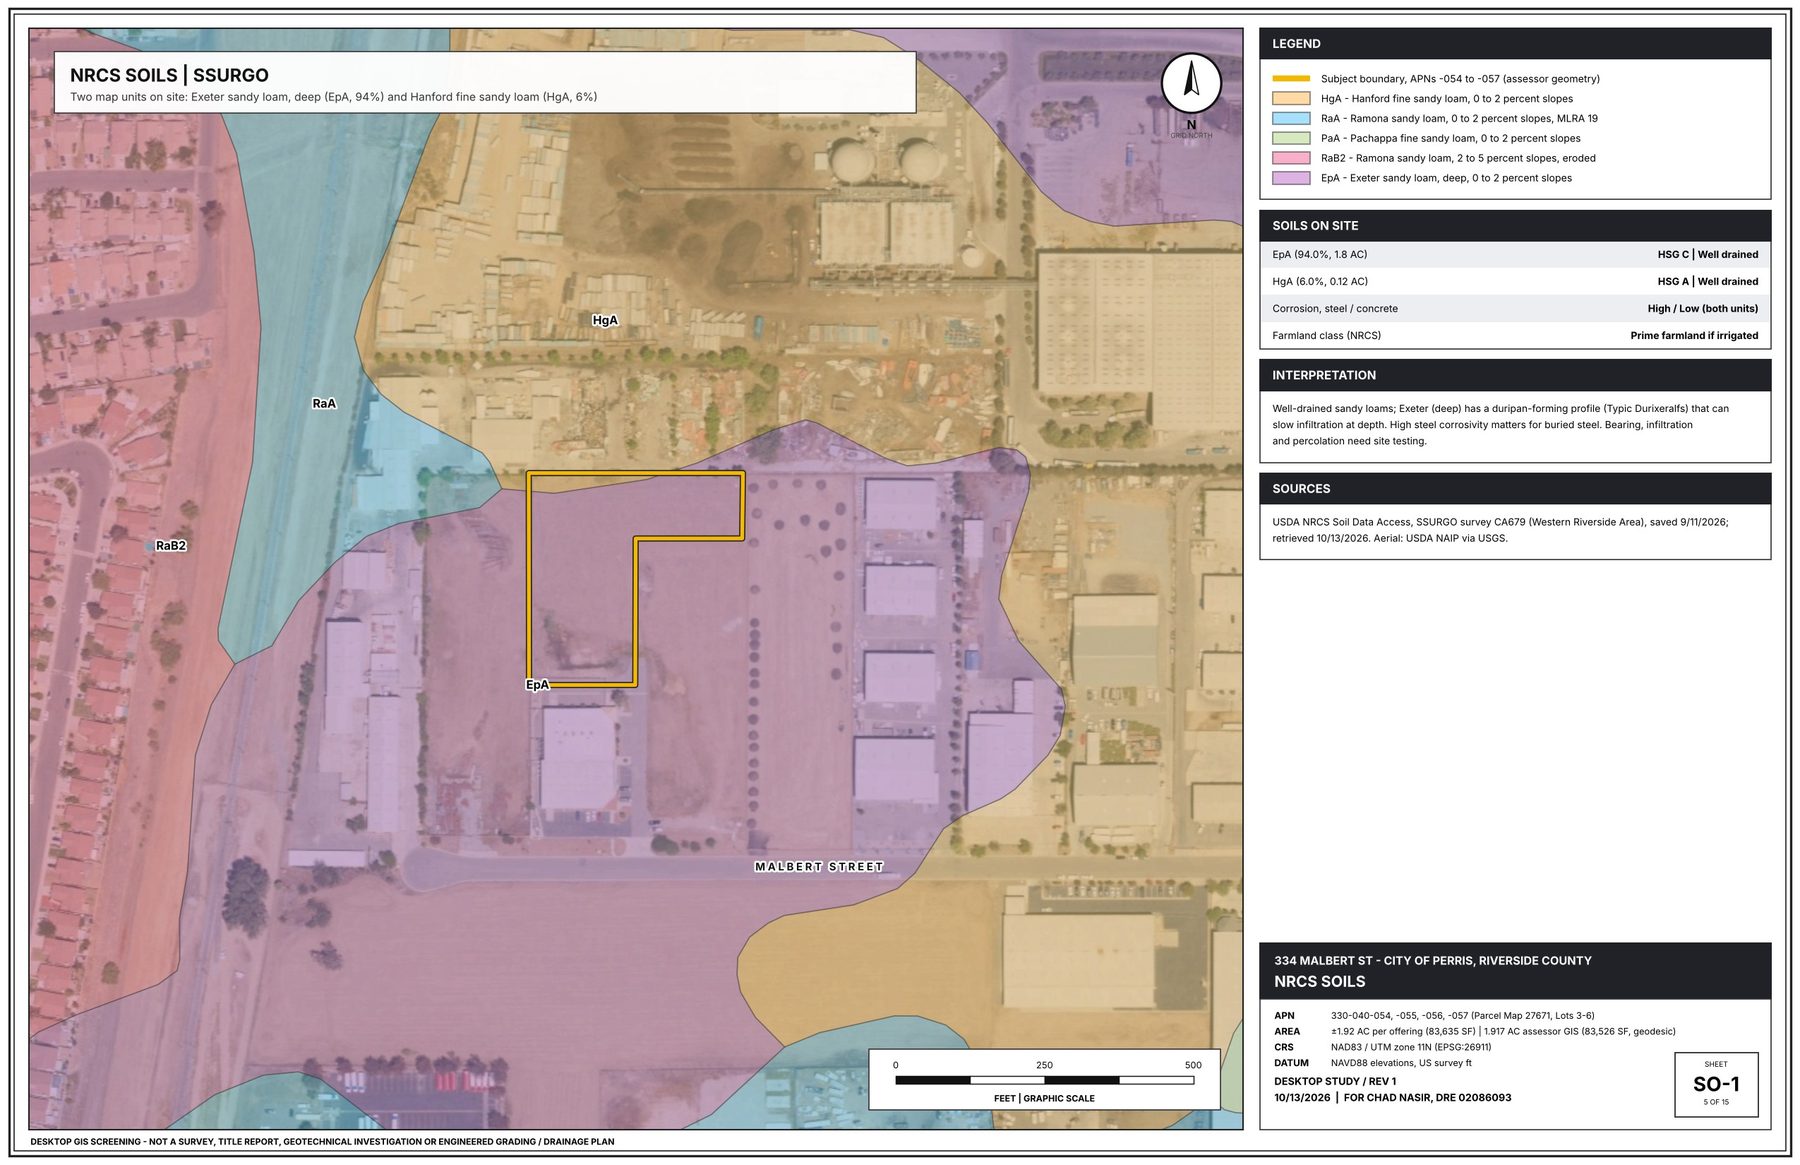Click the DATUM NAVD88 elevations line
Screen dimensions: 1800x1165
click(x=1372, y=1064)
